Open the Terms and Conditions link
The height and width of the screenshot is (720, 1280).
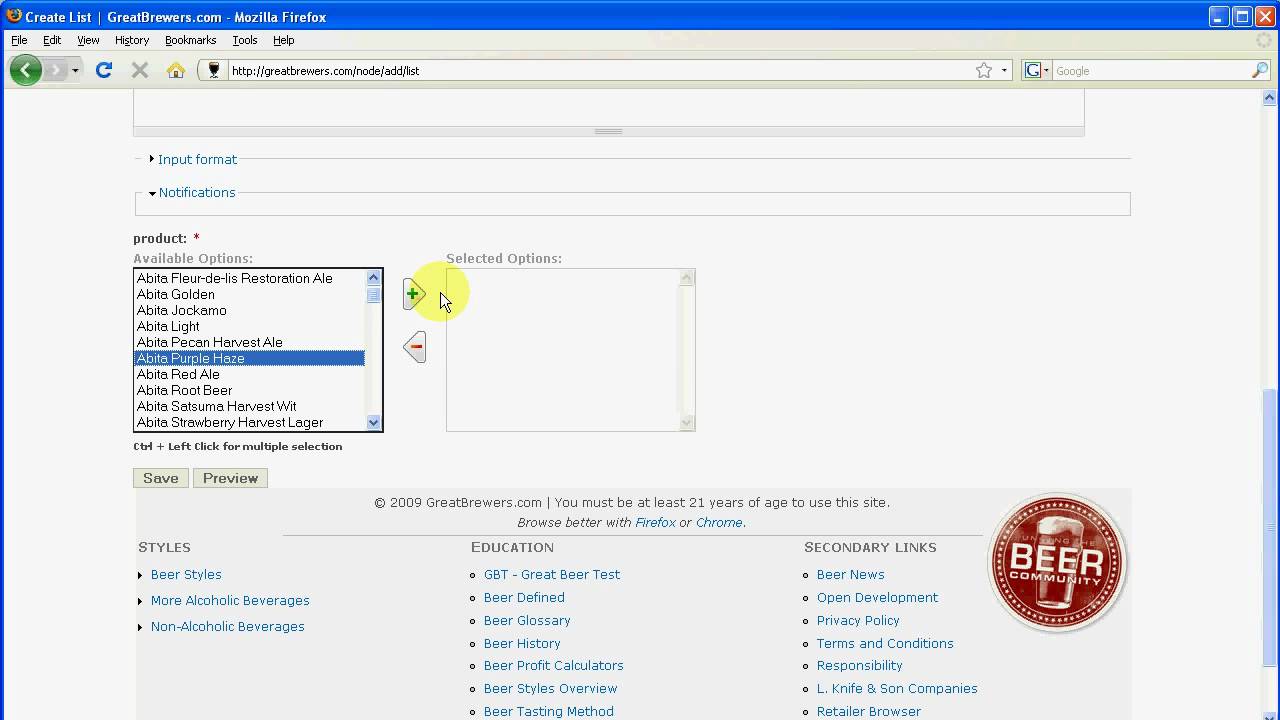click(x=885, y=643)
